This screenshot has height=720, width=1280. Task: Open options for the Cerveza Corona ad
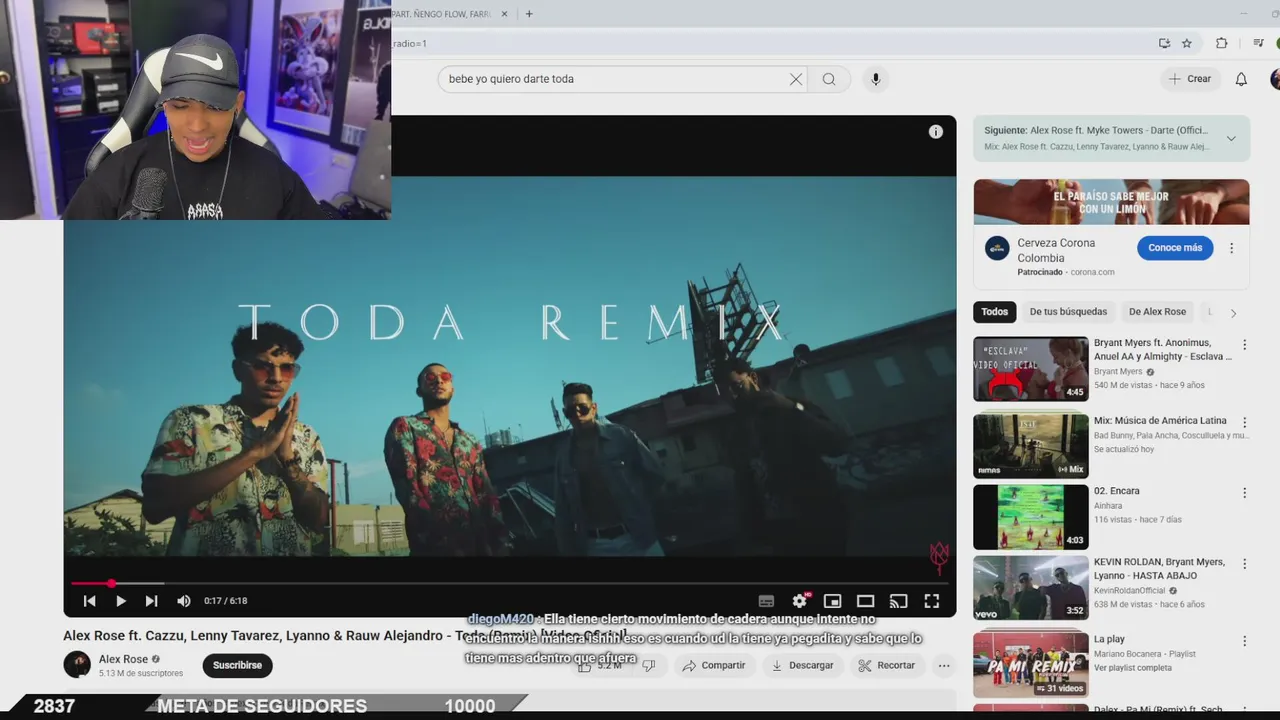(1232, 248)
